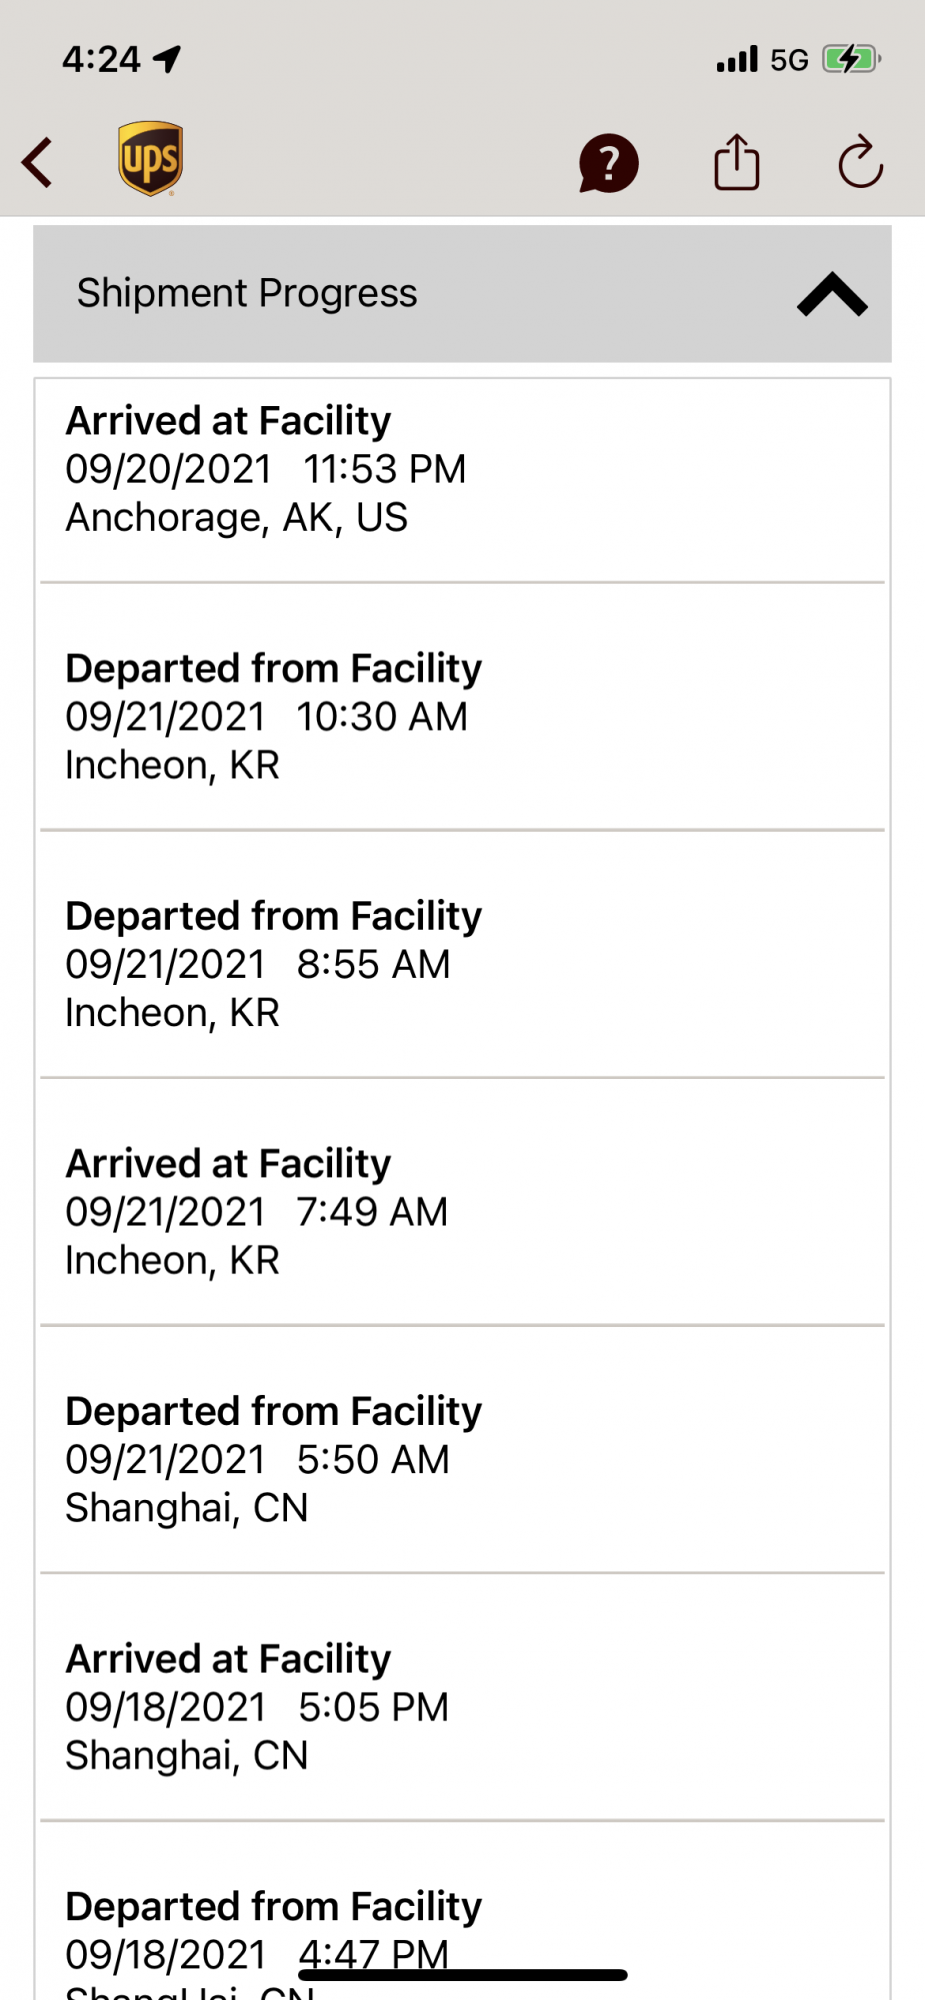The height and width of the screenshot is (2000, 925).
Task: Tap the 4:24 status bar clock
Action: (101, 59)
